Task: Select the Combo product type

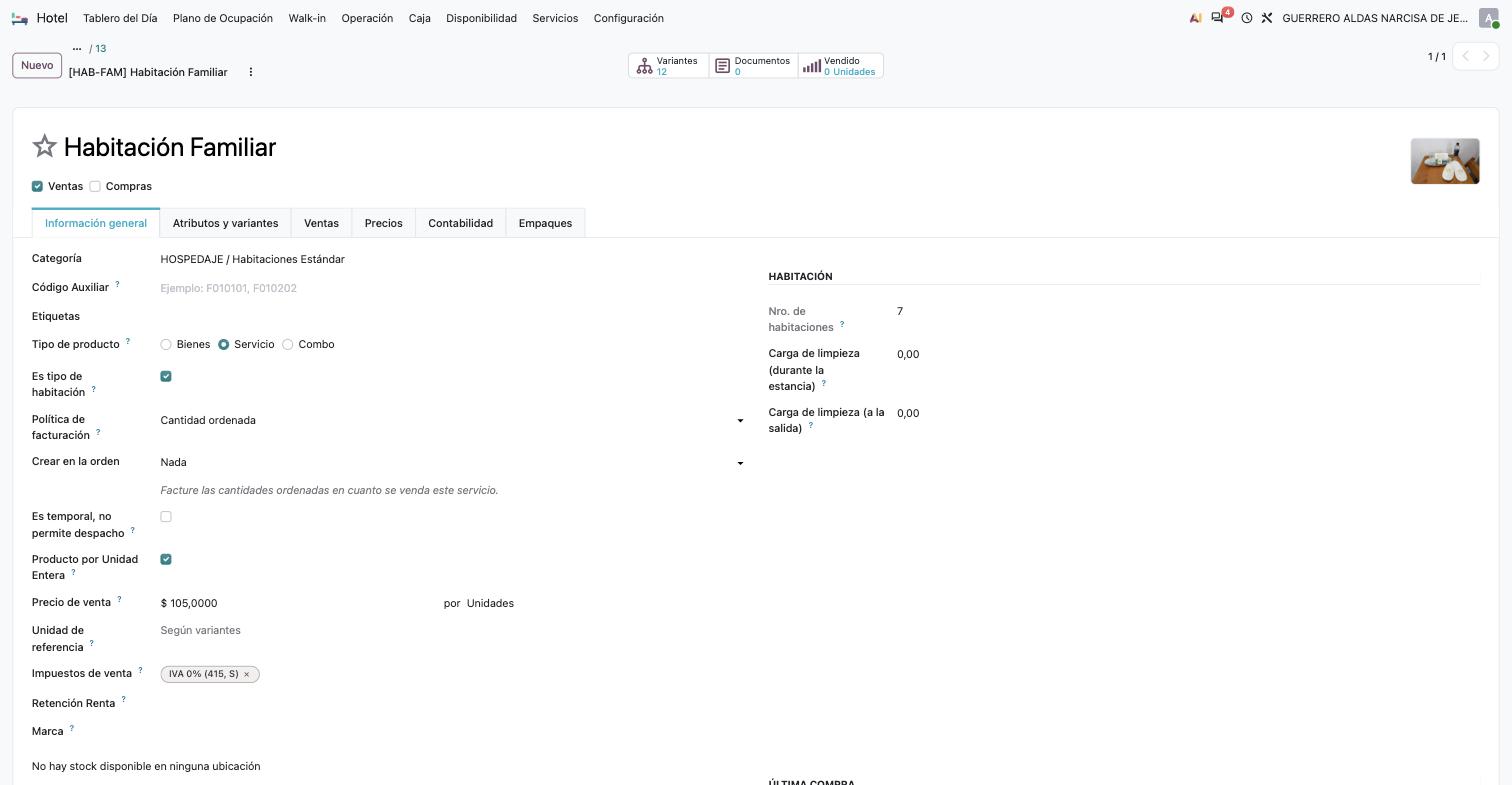Action: (x=288, y=345)
